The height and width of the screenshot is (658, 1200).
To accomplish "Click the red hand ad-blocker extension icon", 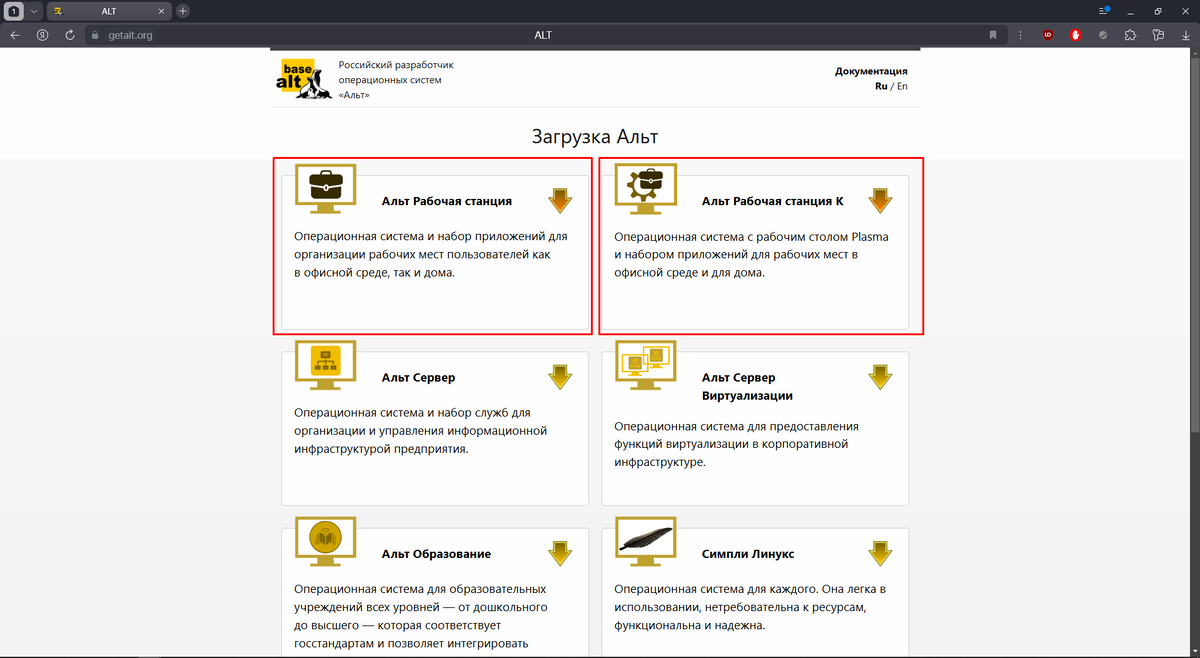I will (1074, 35).
